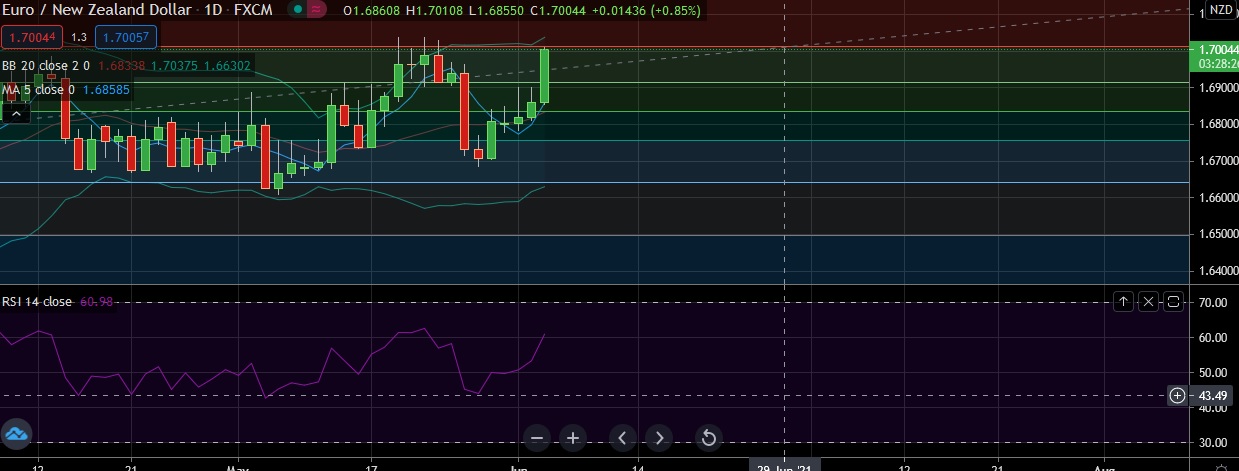Image resolution: width=1239 pixels, height=471 pixels.
Task: Click the RSI value 60.98 reading
Action: (x=95, y=301)
